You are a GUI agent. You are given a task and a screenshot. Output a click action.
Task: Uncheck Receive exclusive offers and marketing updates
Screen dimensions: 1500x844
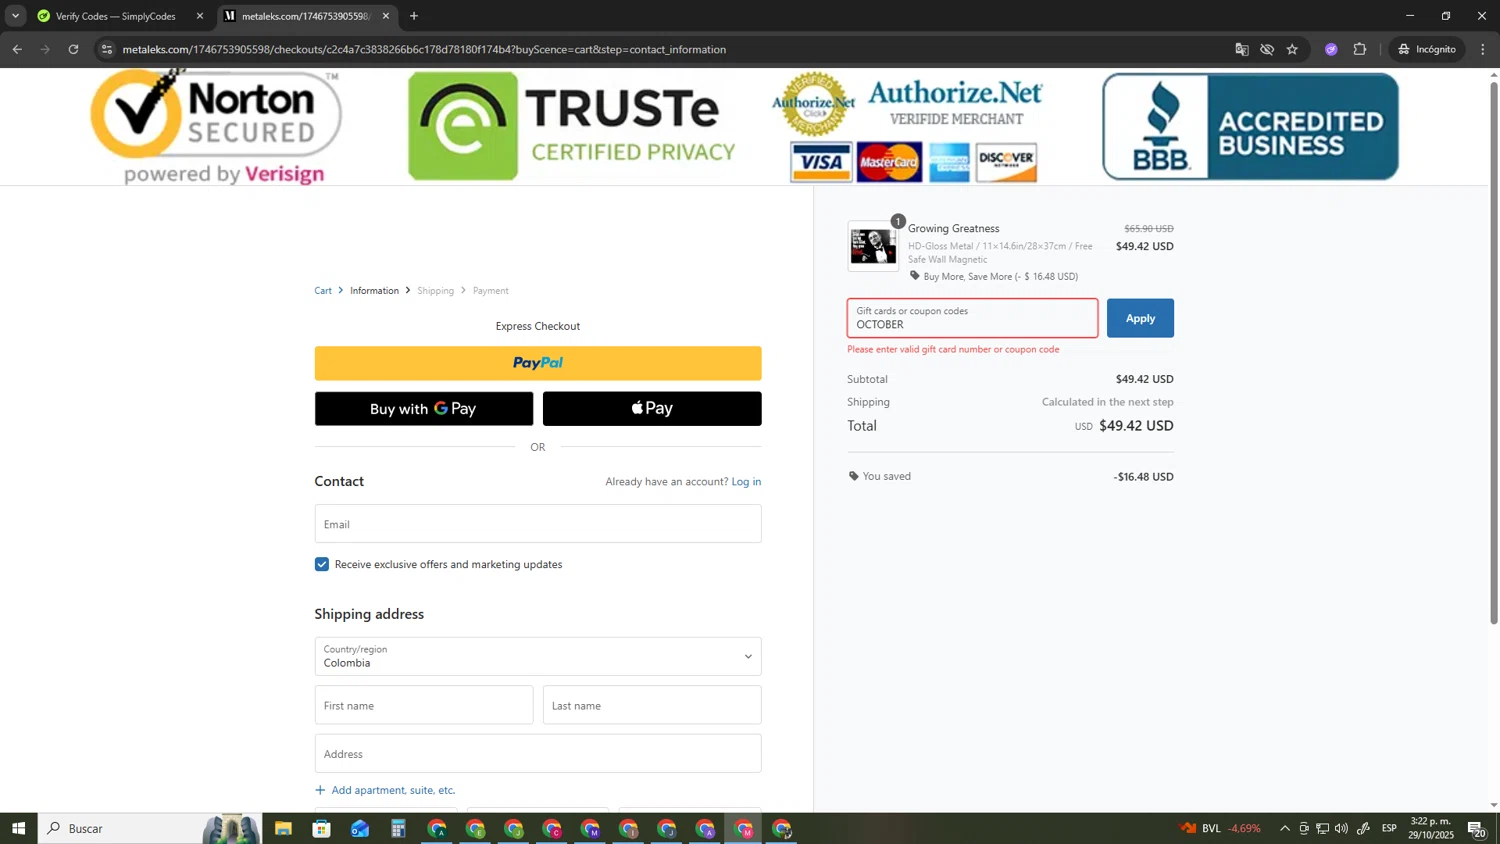pos(322,565)
